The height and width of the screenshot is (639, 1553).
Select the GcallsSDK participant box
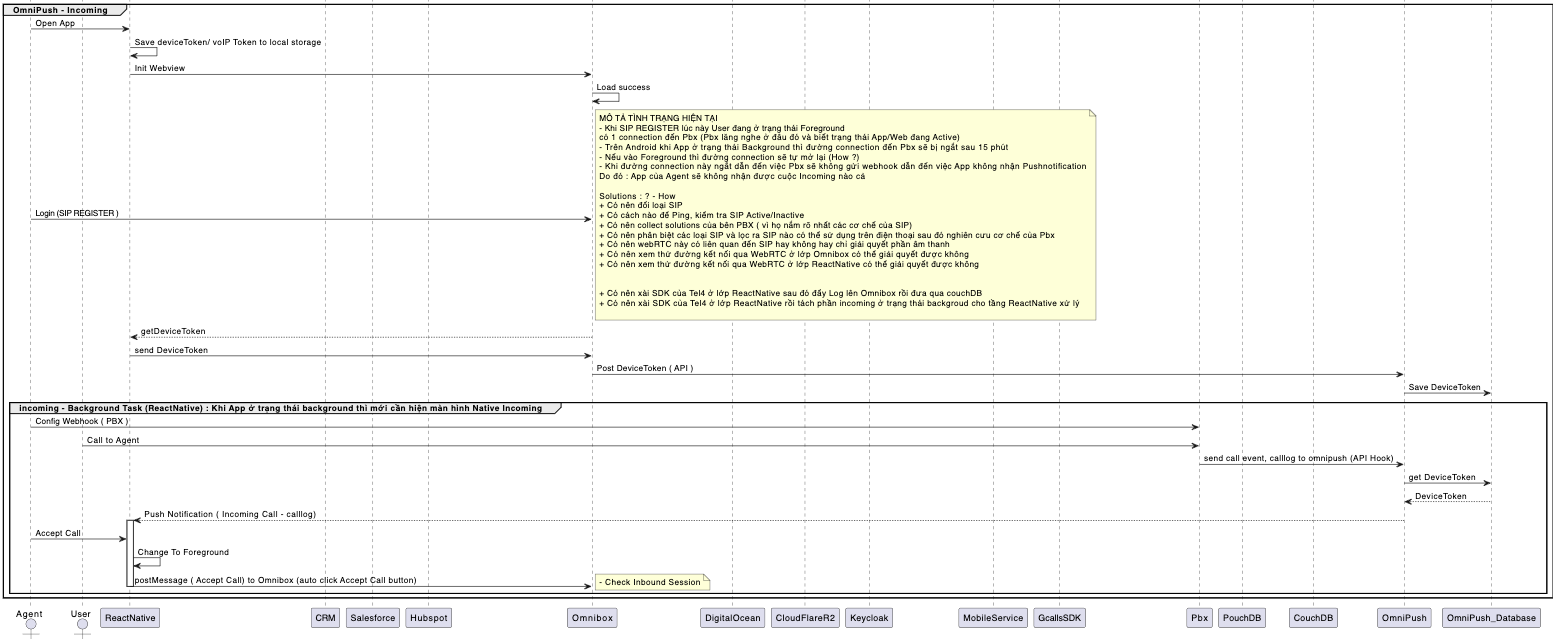(x=1059, y=618)
